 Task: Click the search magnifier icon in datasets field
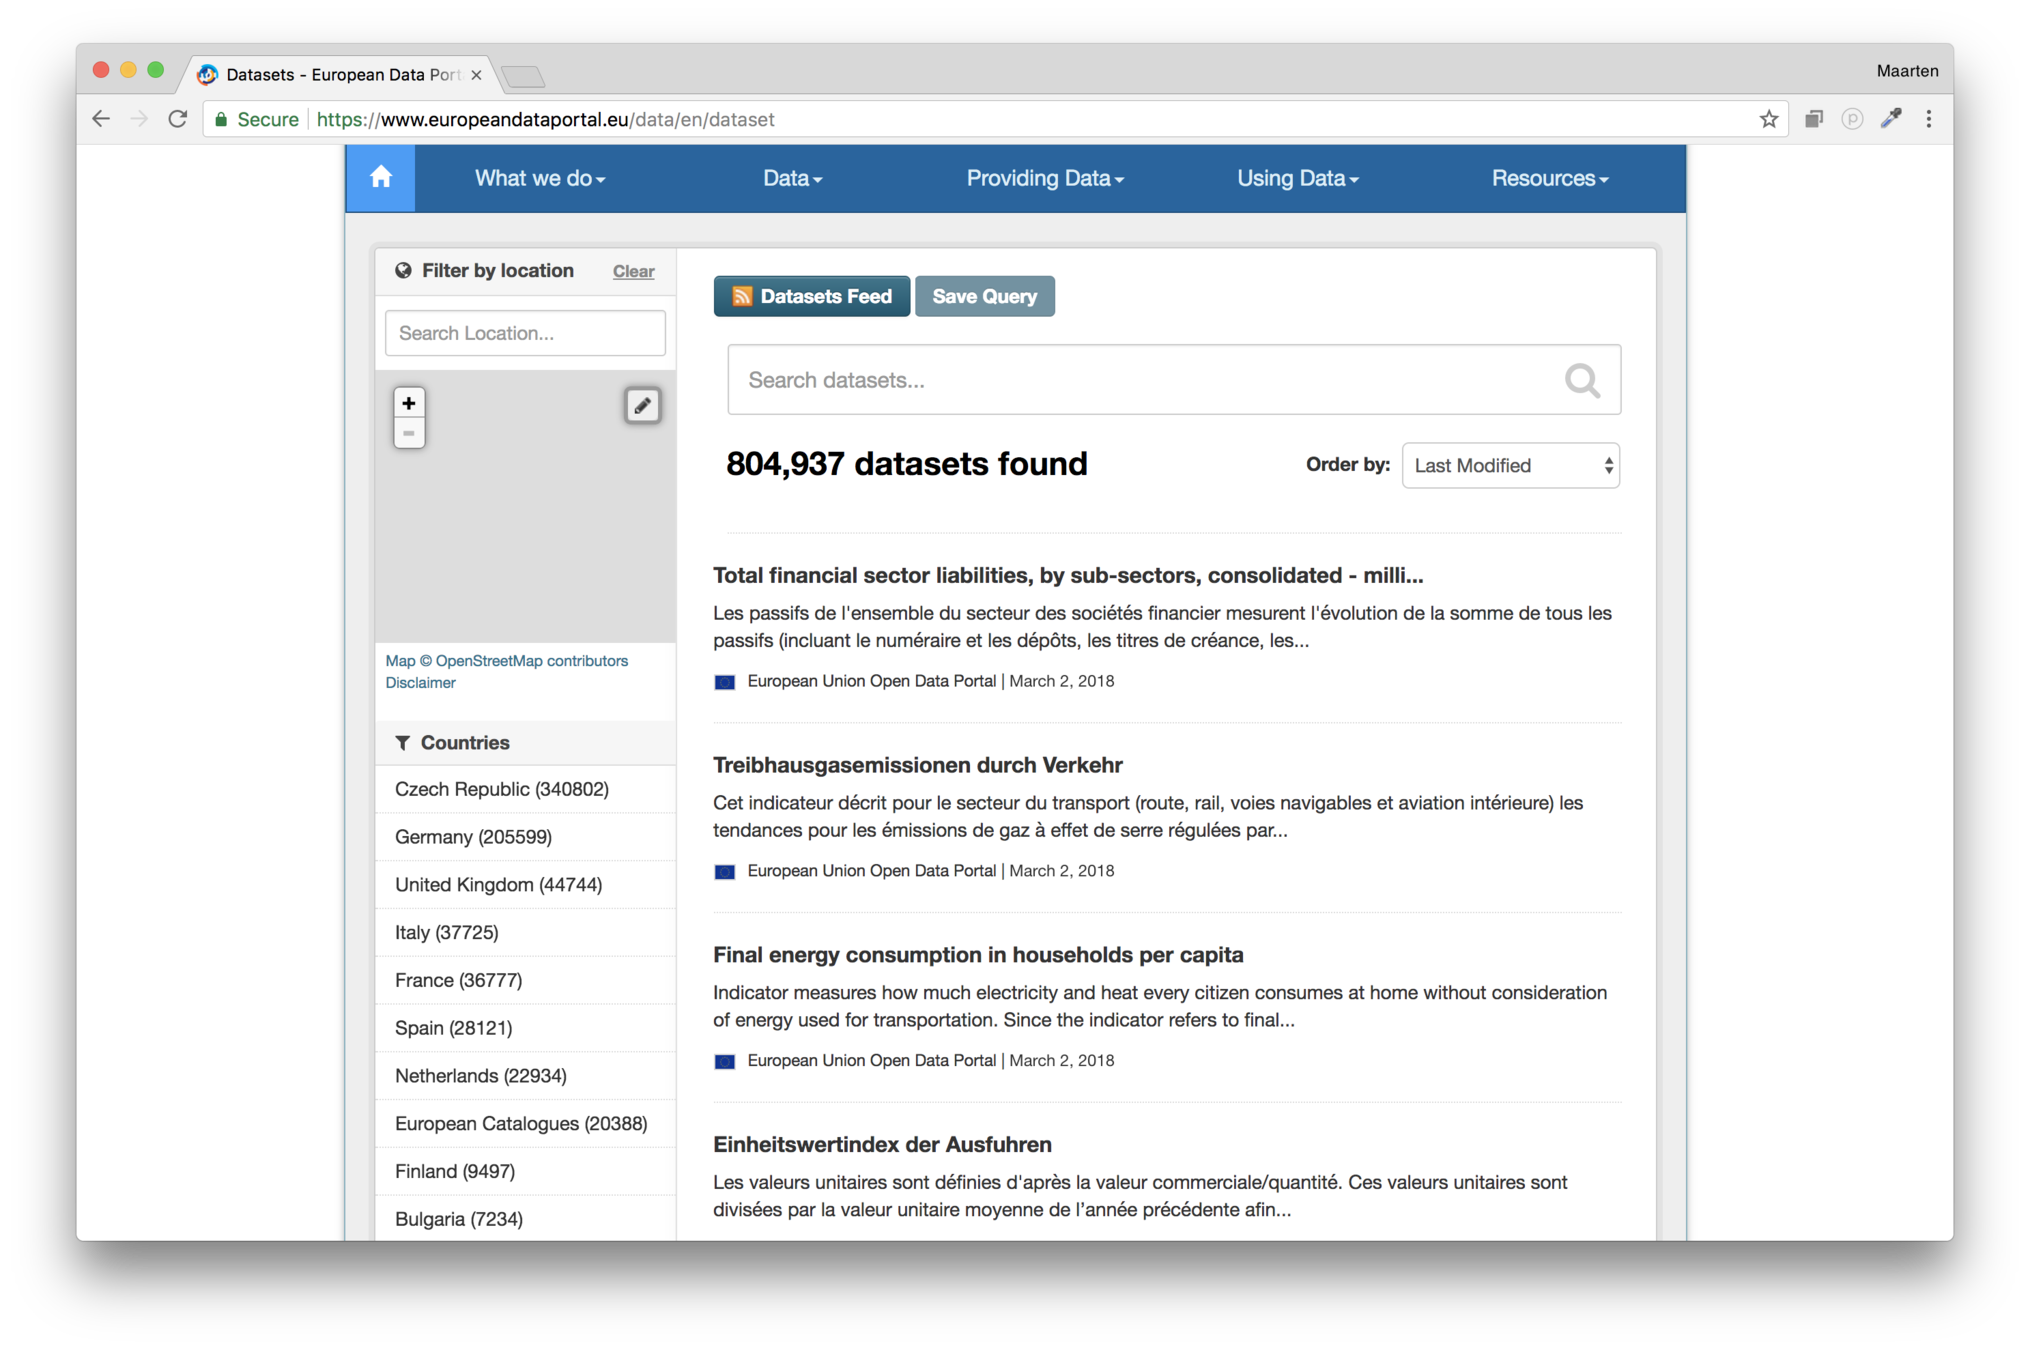1581,380
